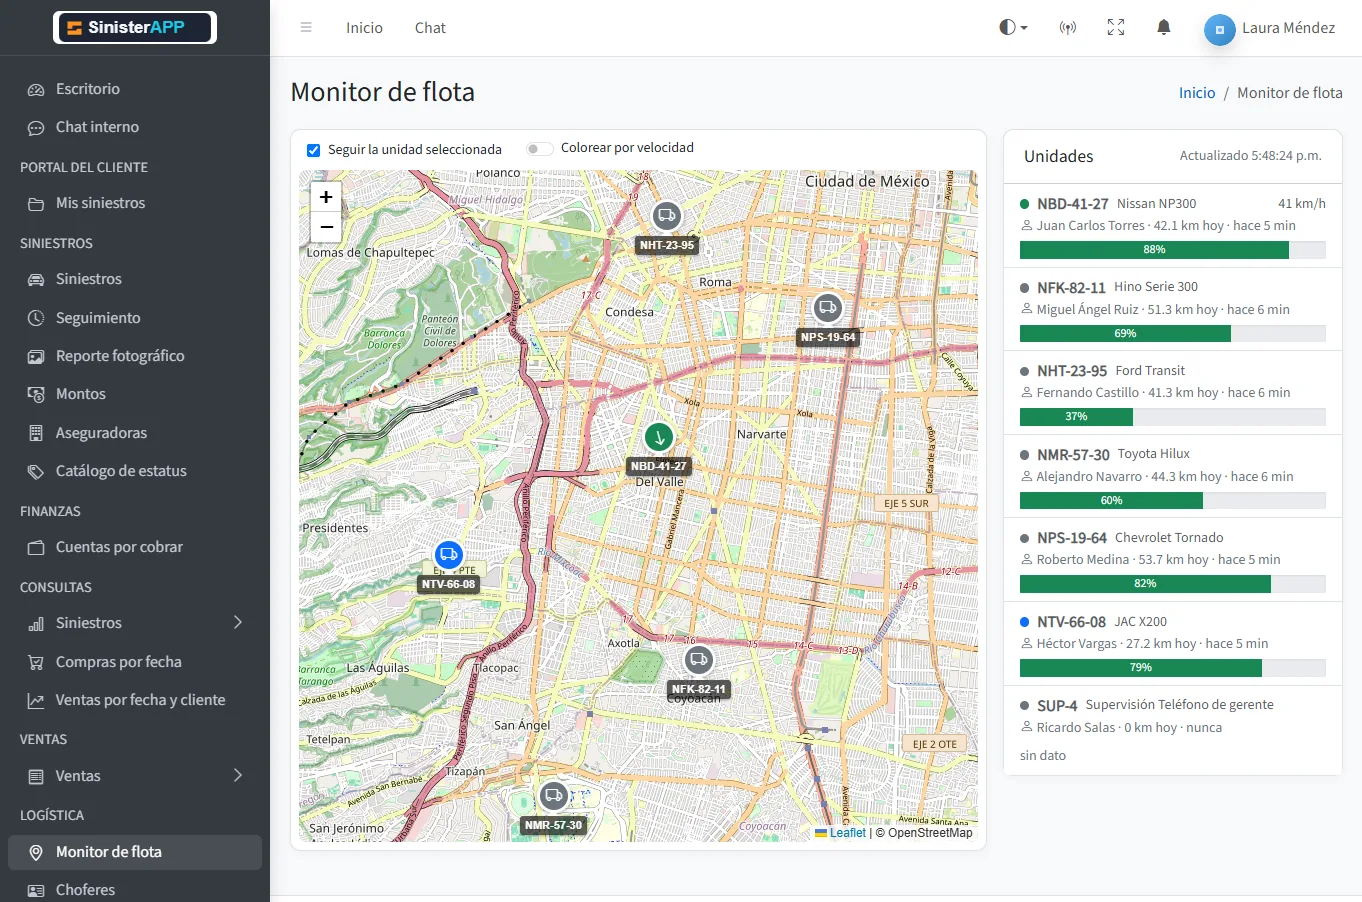Open Compras por fecha report
The height and width of the screenshot is (902, 1362).
[x=135, y=662]
